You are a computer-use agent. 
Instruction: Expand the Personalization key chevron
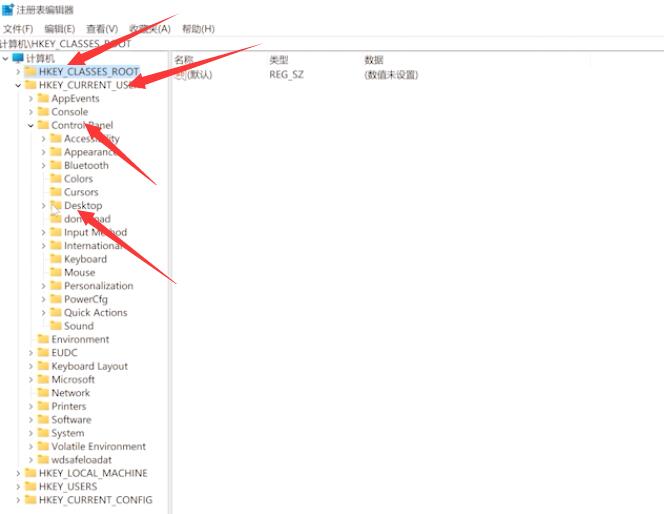pos(43,286)
